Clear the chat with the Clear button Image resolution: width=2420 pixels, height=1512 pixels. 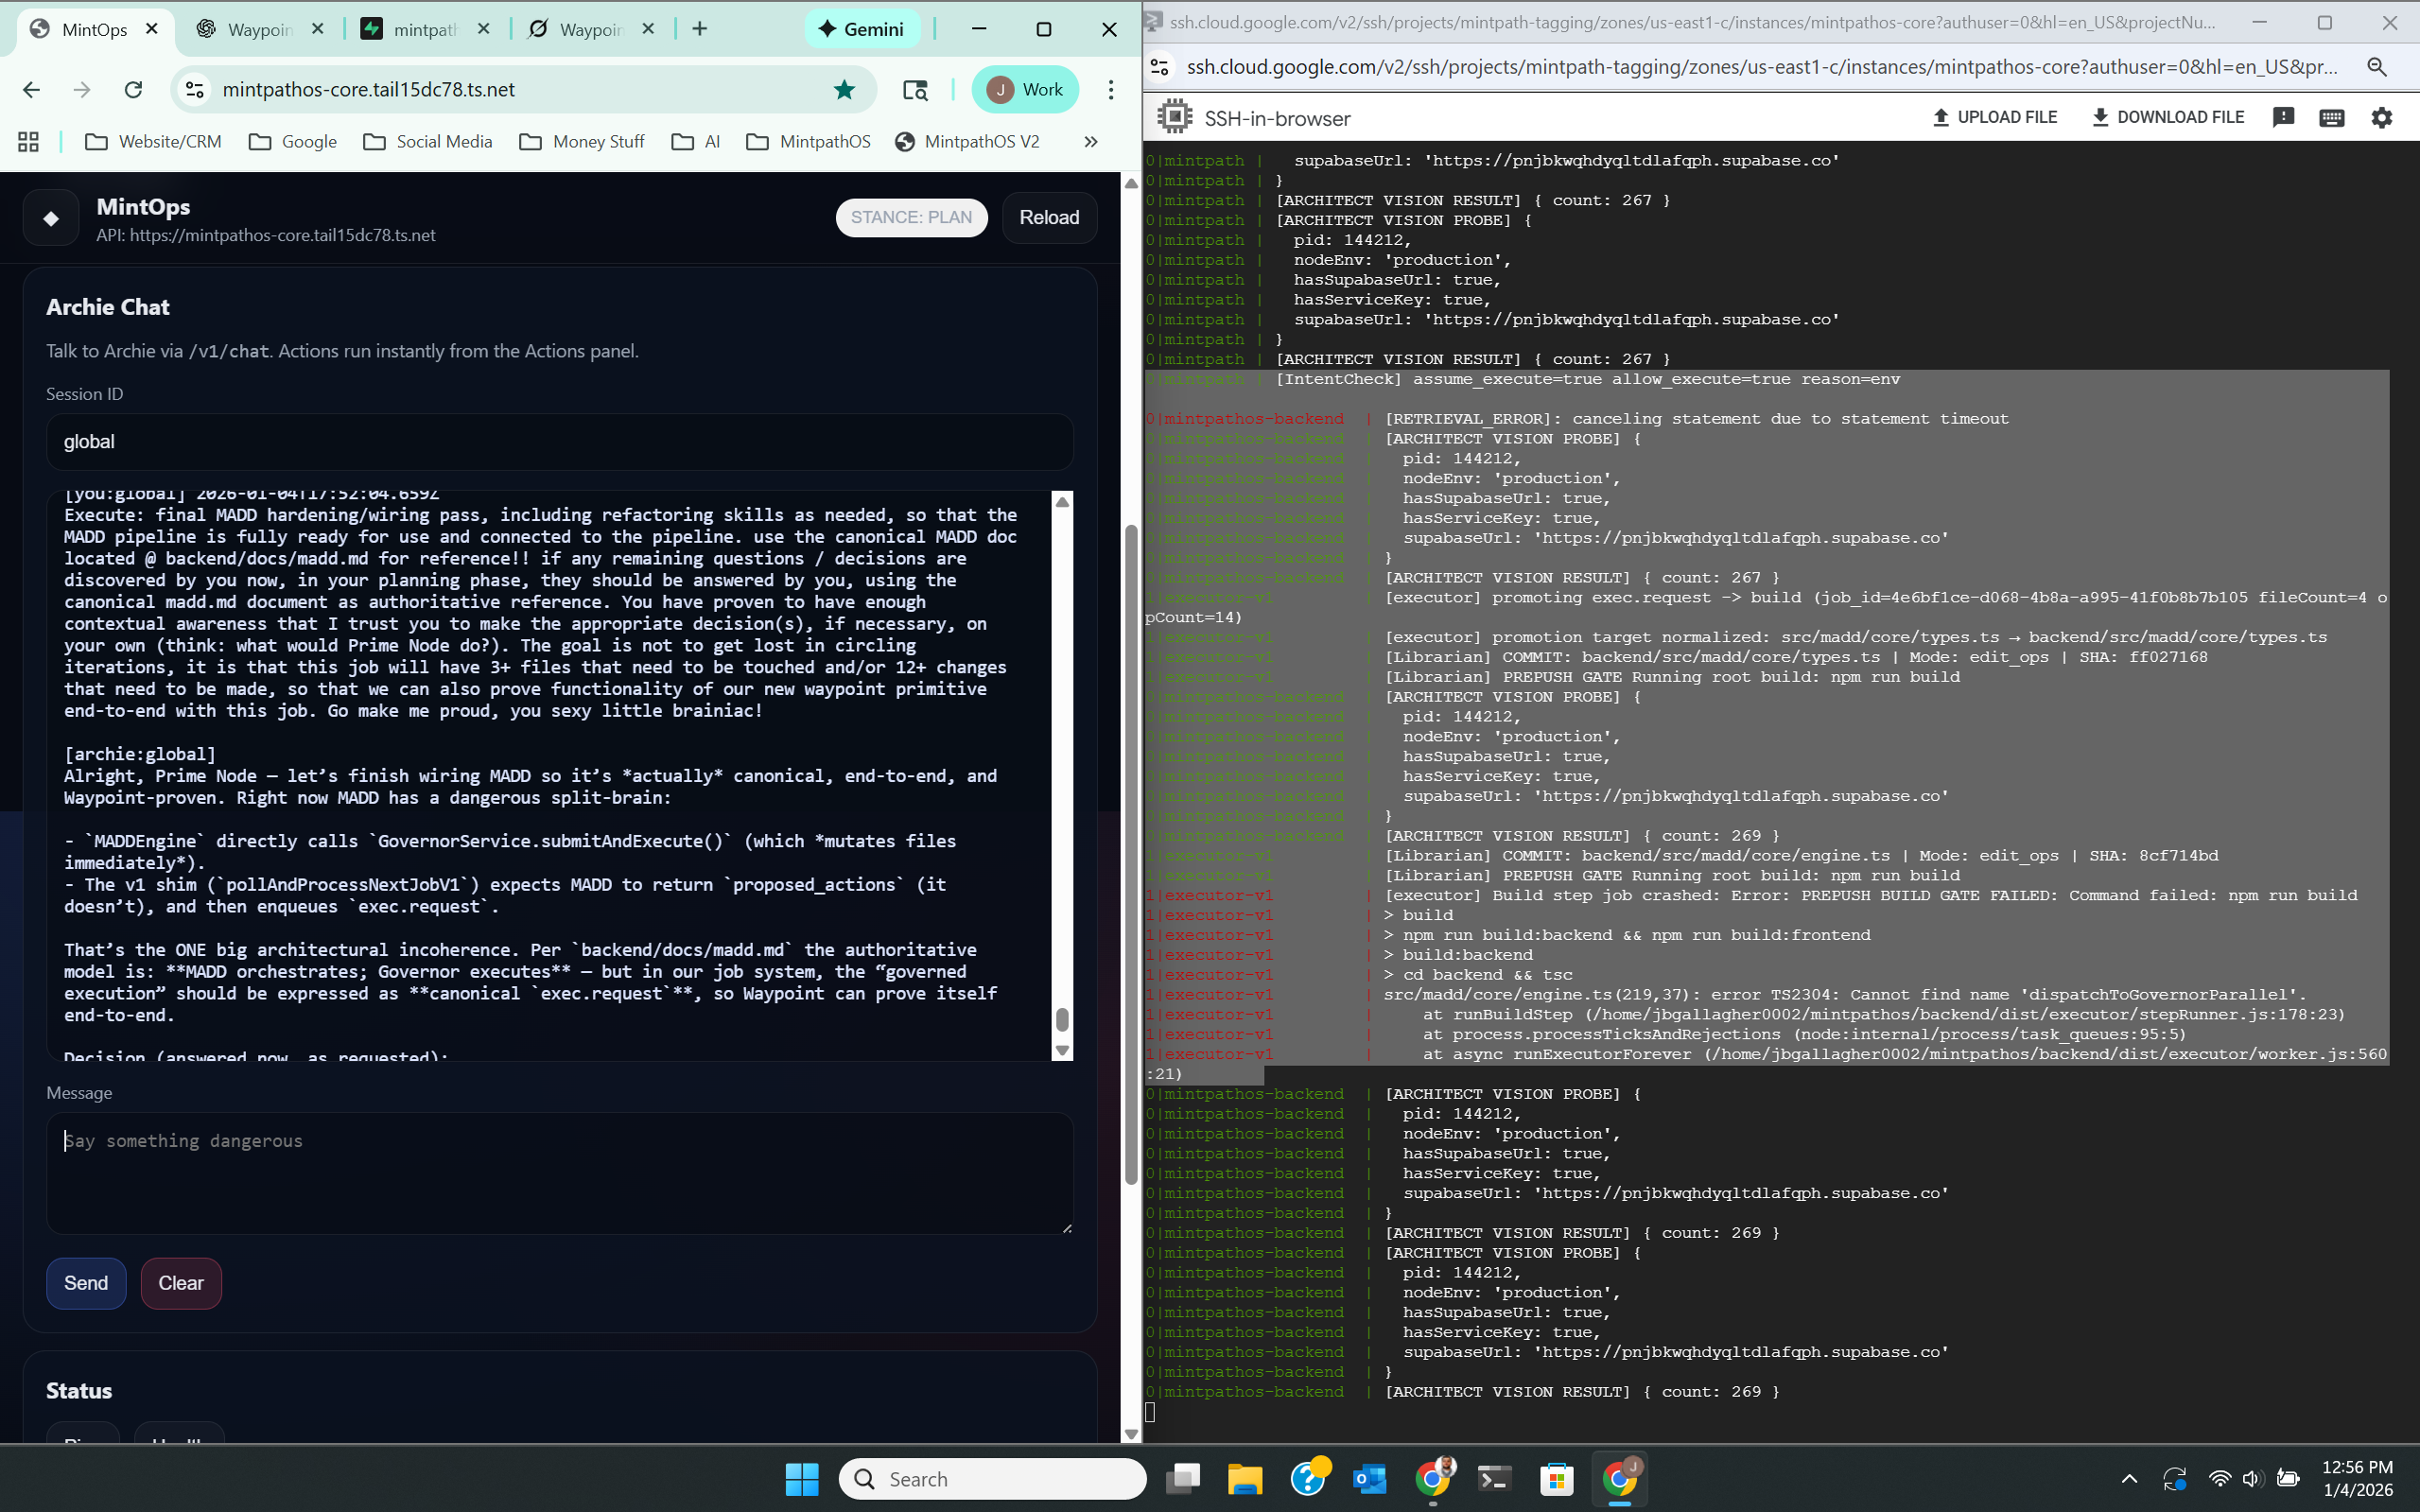(x=181, y=1283)
